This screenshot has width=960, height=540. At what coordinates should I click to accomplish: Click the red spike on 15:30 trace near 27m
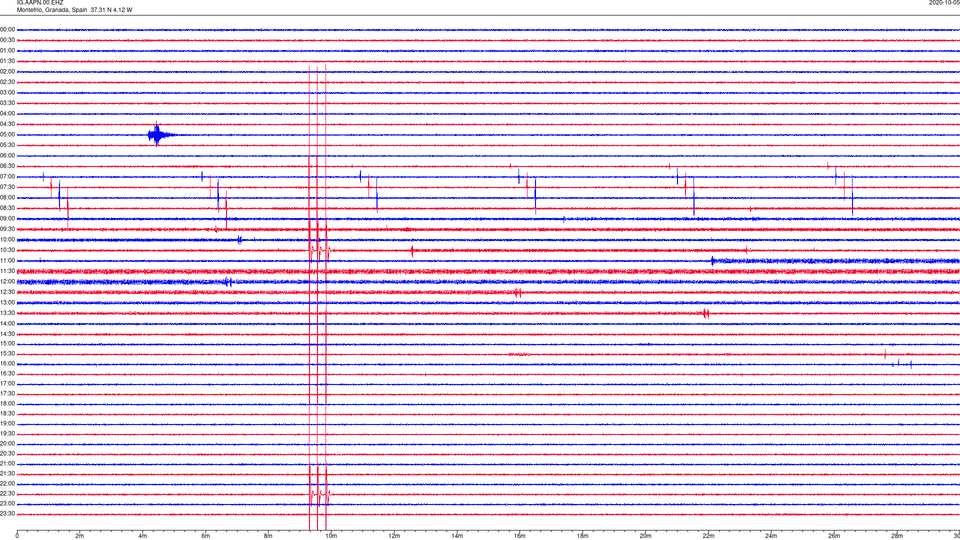point(885,354)
